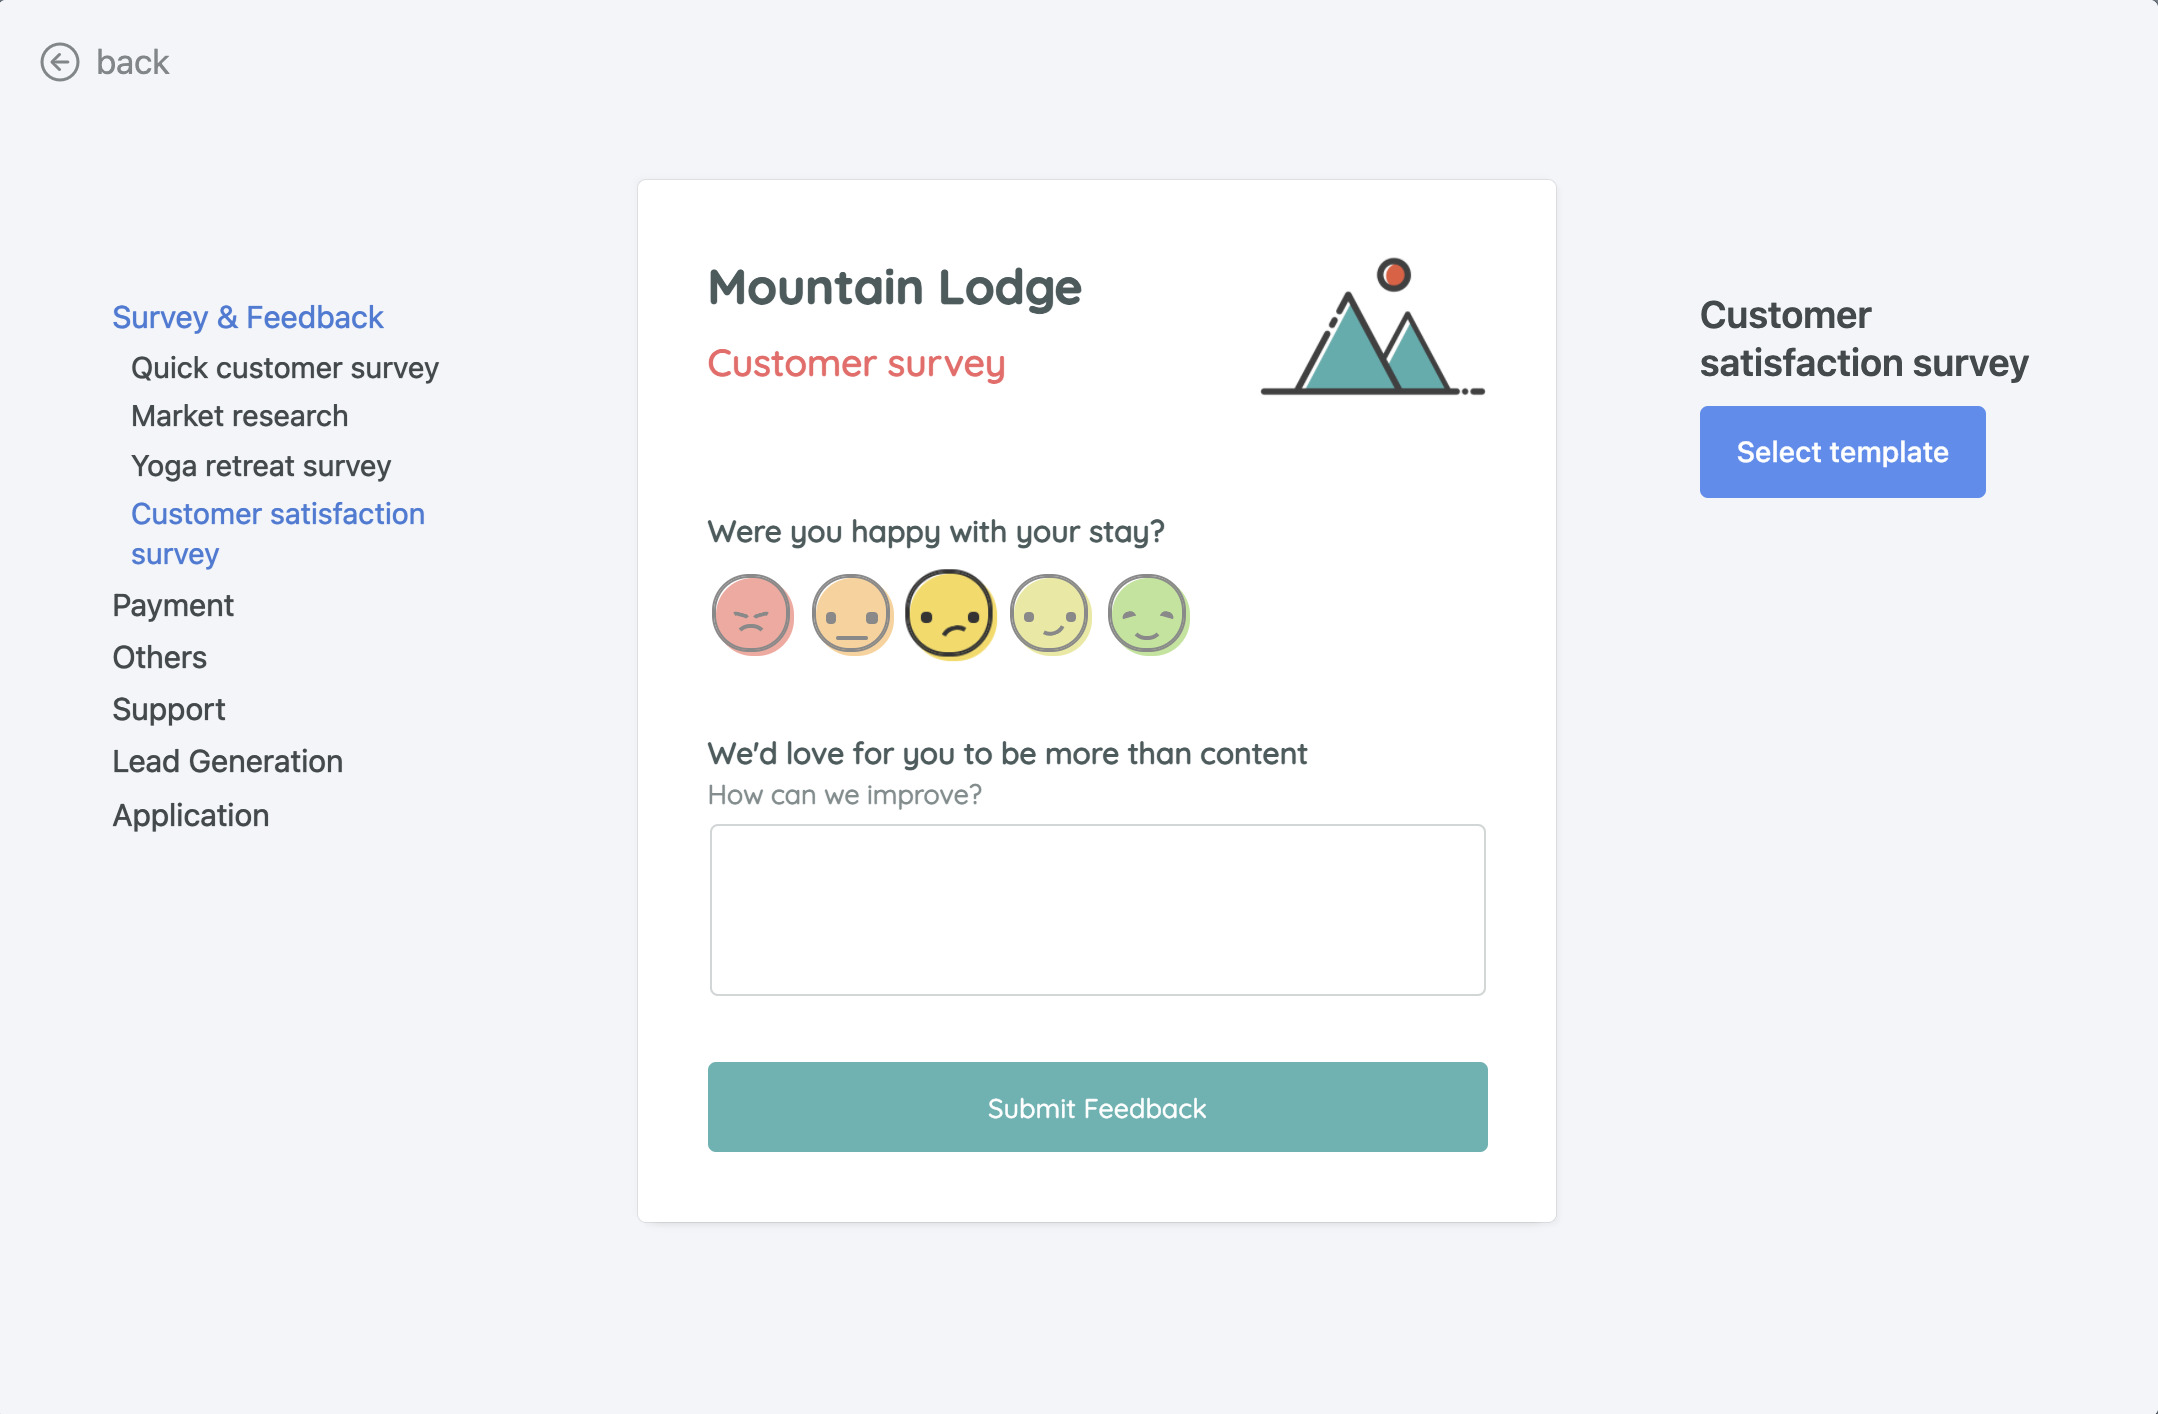Viewport: 2158px width, 1414px height.
Task: Expand the Support category
Action: coord(169,709)
